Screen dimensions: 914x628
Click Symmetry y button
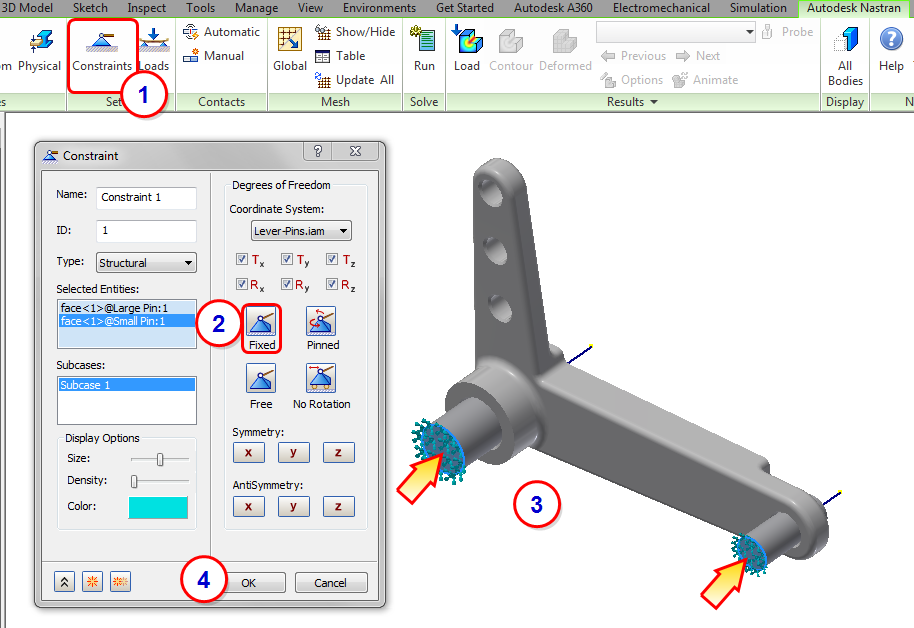click(x=293, y=452)
